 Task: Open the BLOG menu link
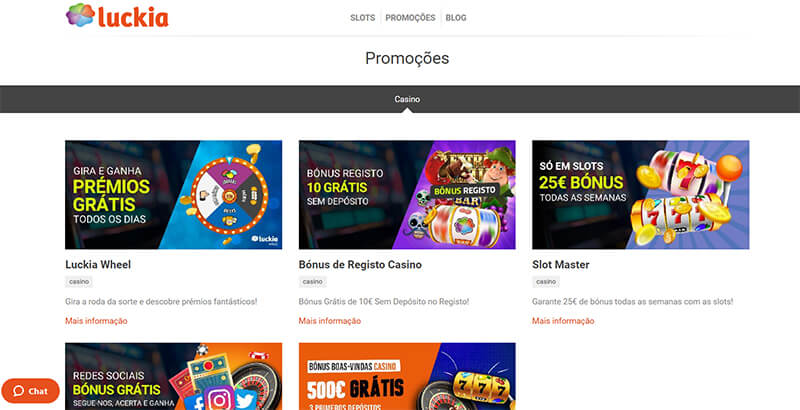click(x=456, y=18)
